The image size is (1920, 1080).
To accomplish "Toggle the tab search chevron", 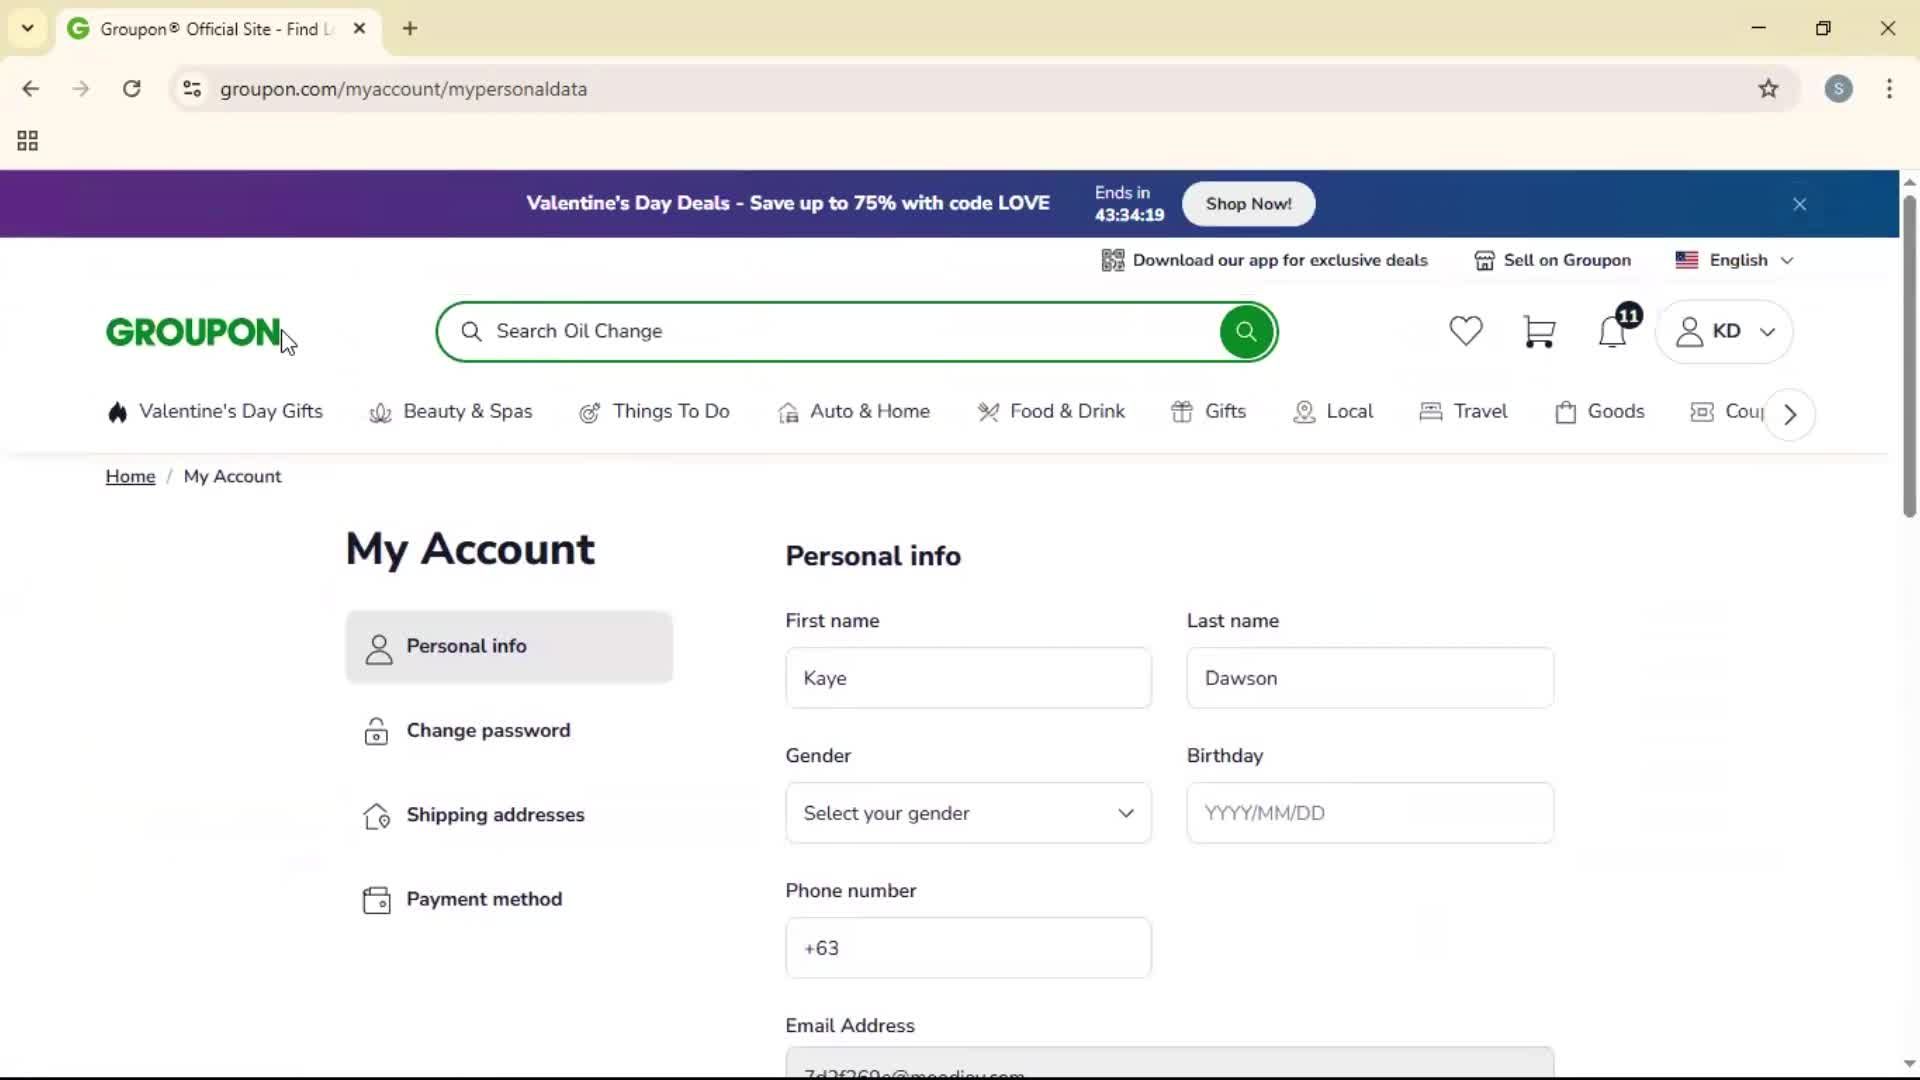I will (x=27, y=28).
